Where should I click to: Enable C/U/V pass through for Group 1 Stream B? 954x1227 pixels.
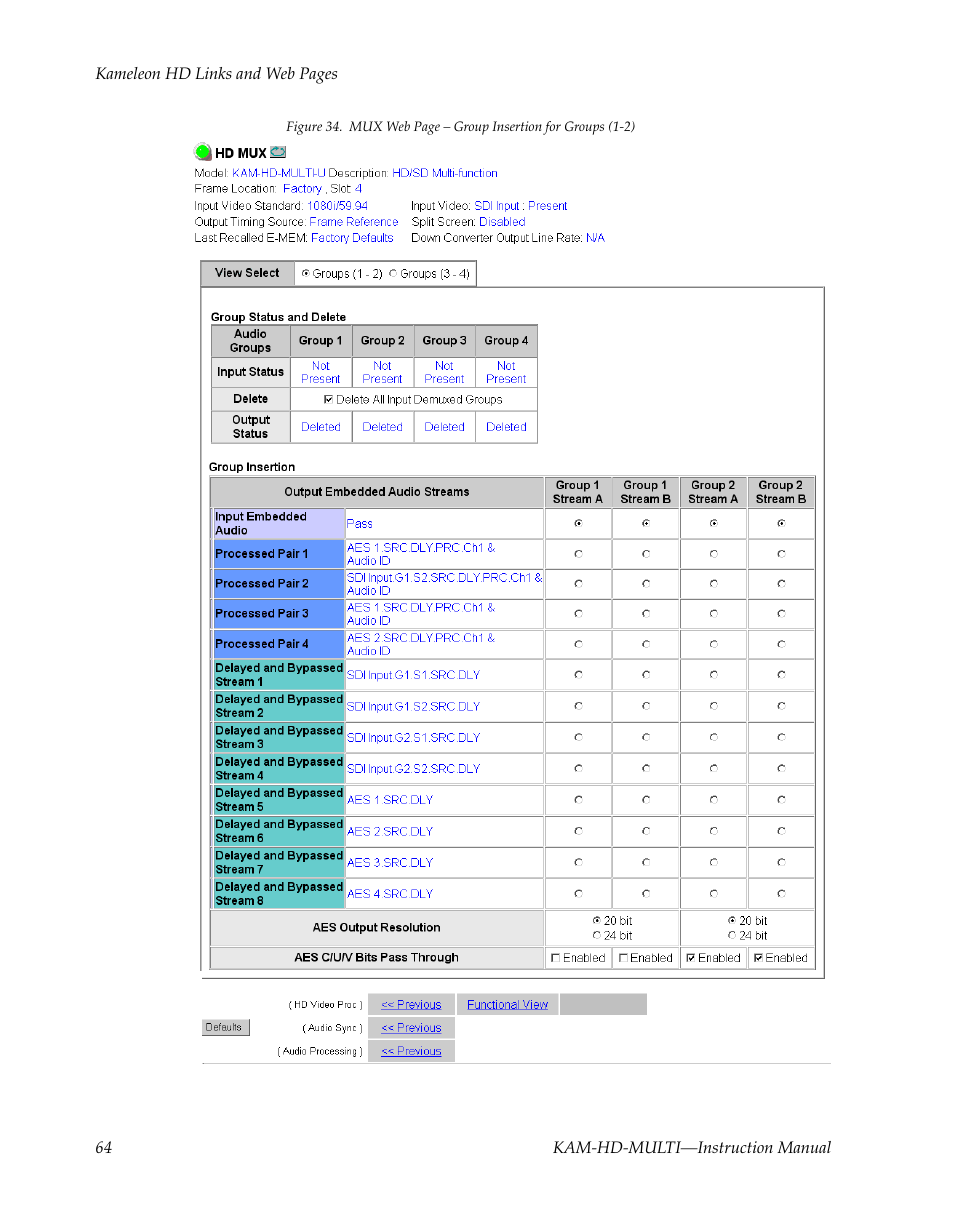(623, 958)
